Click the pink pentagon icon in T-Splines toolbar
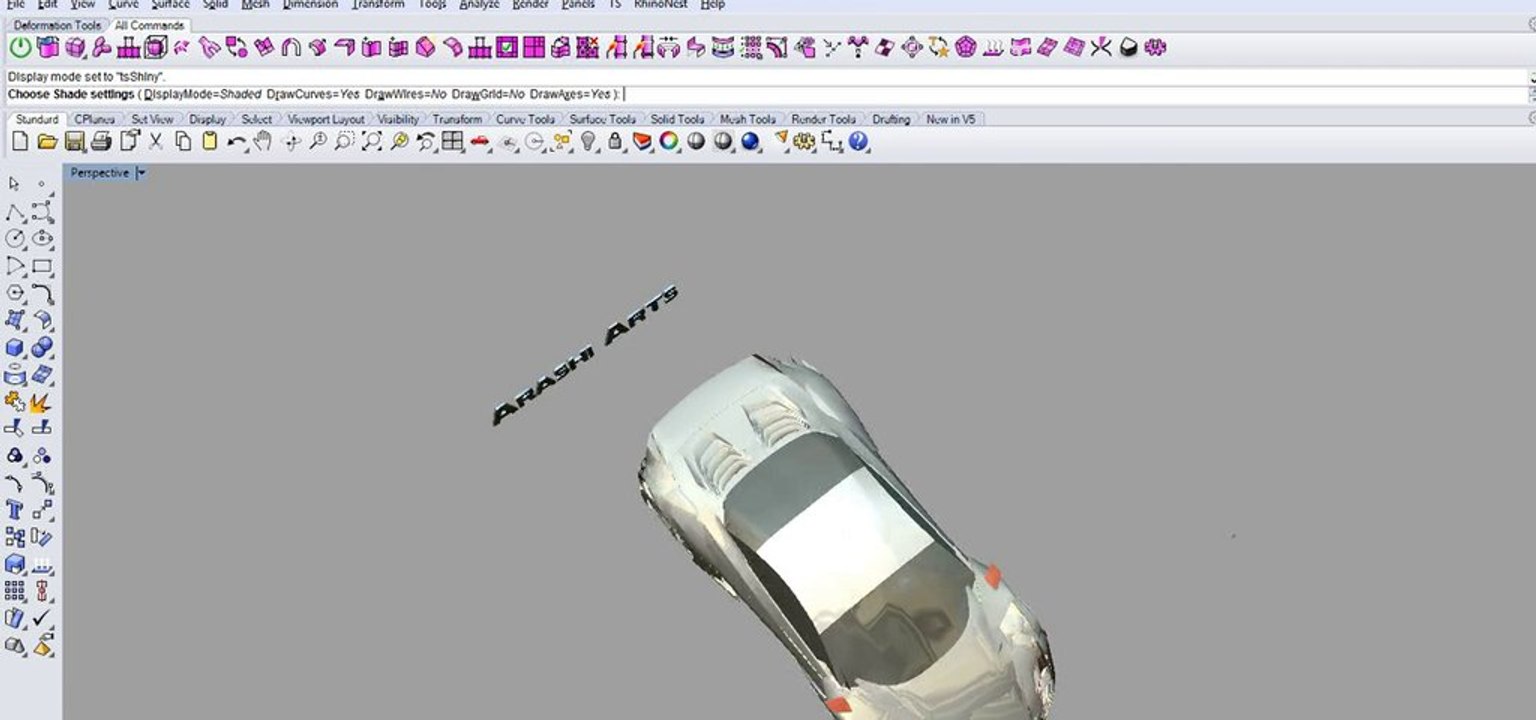 click(965, 47)
